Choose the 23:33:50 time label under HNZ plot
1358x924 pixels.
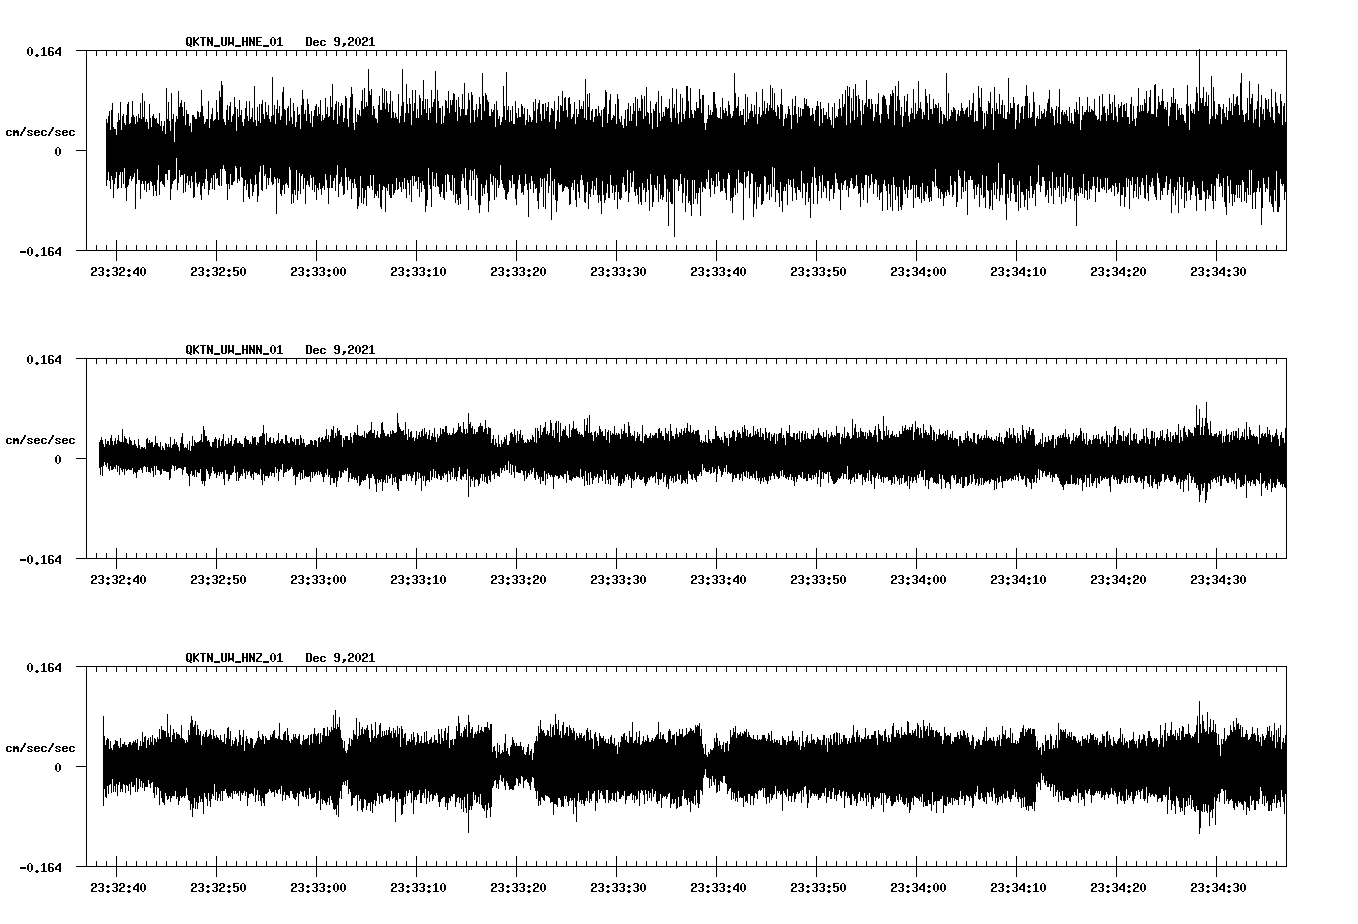[x=818, y=887]
